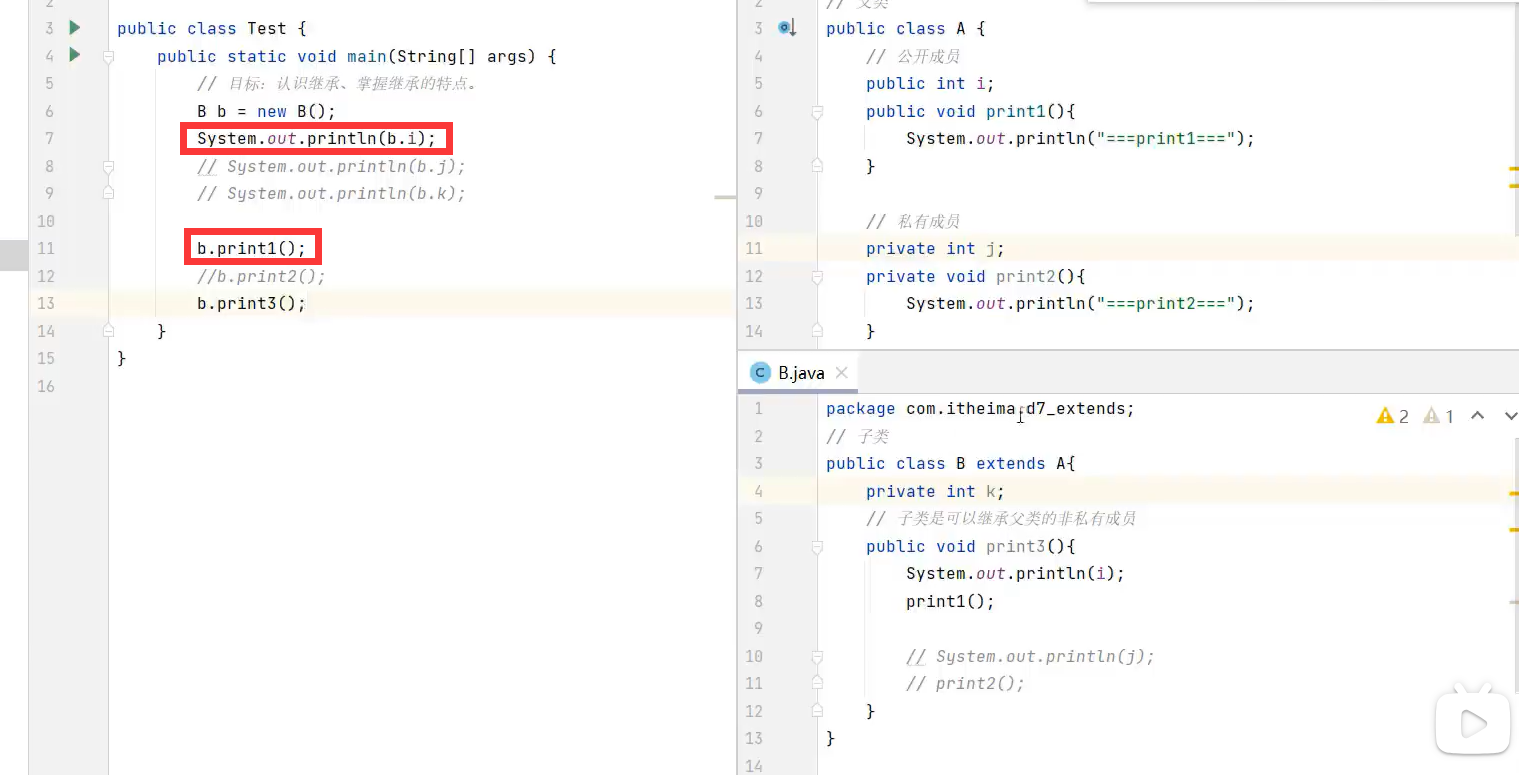The height and width of the screenshot is (775, 1519).
Task: Close the B.java editor tab
Action: (841, 373)
